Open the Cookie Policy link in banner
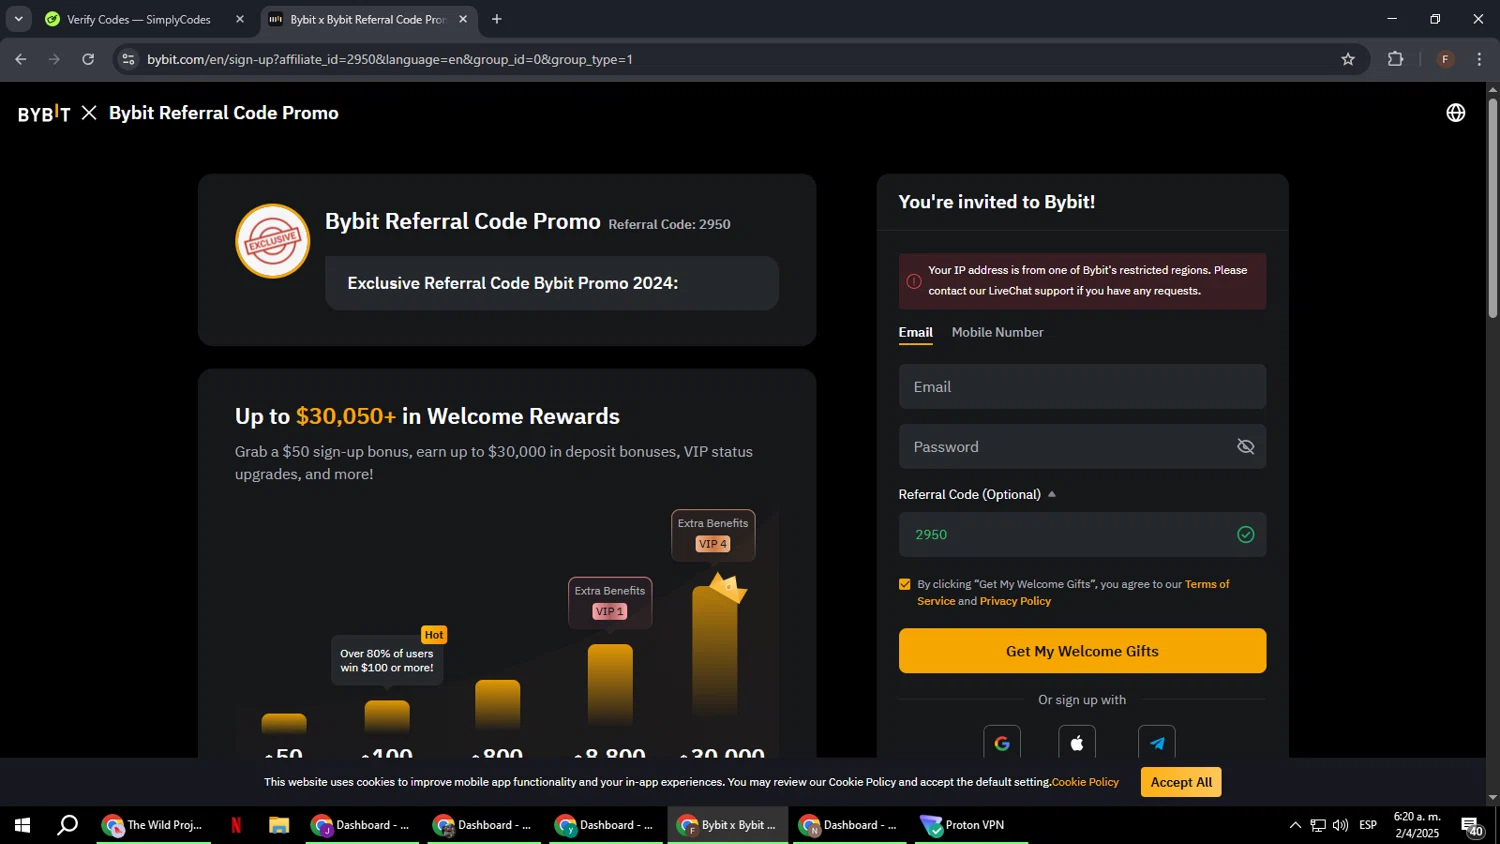The image size is (1500, 844). pyautogui.click(x=1085, y=782)
